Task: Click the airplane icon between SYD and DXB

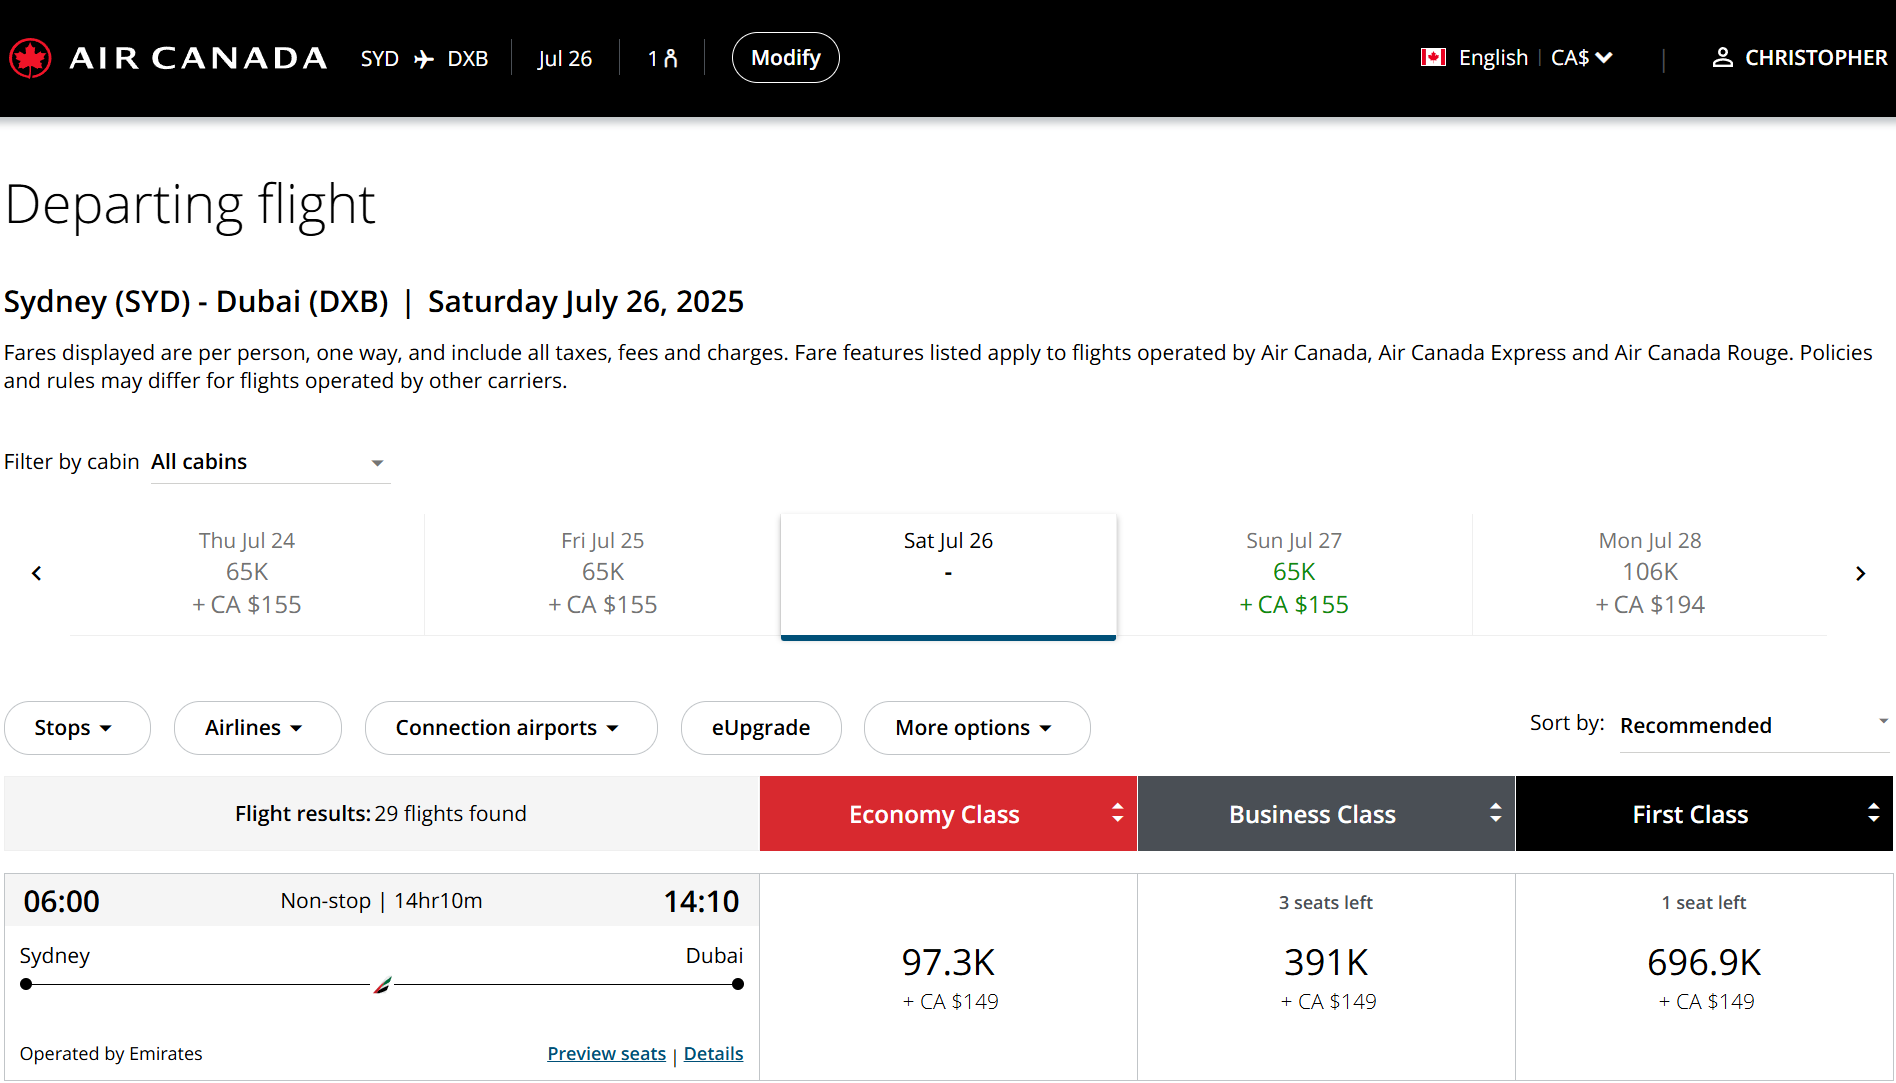Action: point(424,59)
